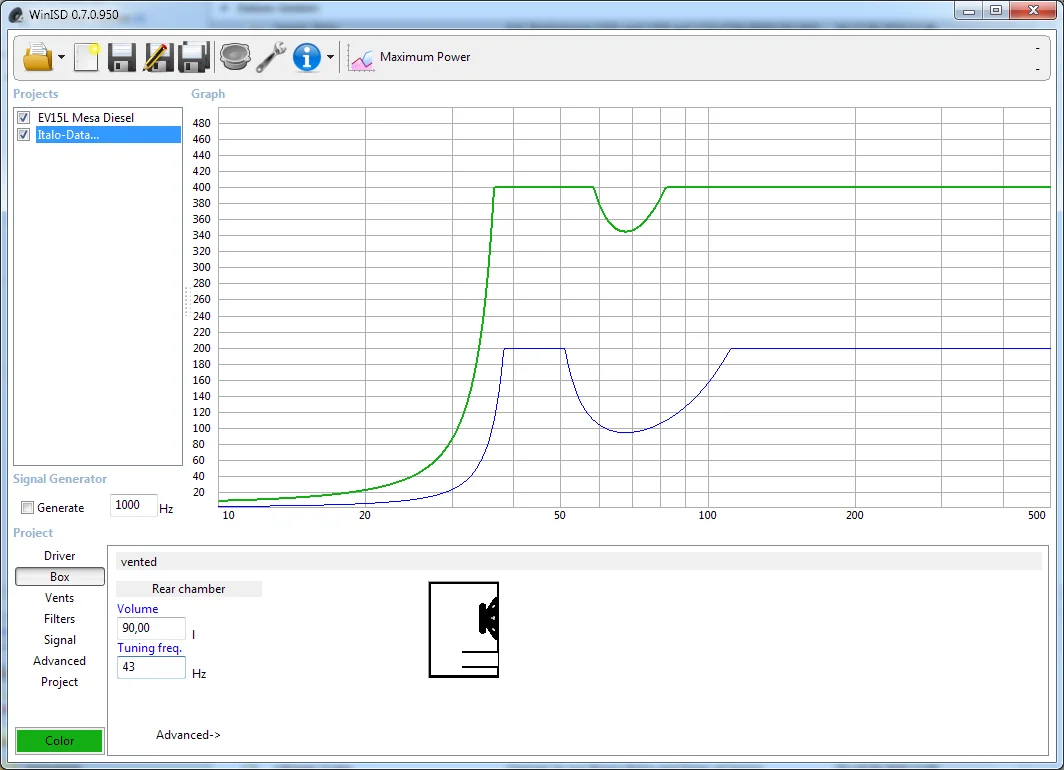Open settings with the wrench icon

271,57
